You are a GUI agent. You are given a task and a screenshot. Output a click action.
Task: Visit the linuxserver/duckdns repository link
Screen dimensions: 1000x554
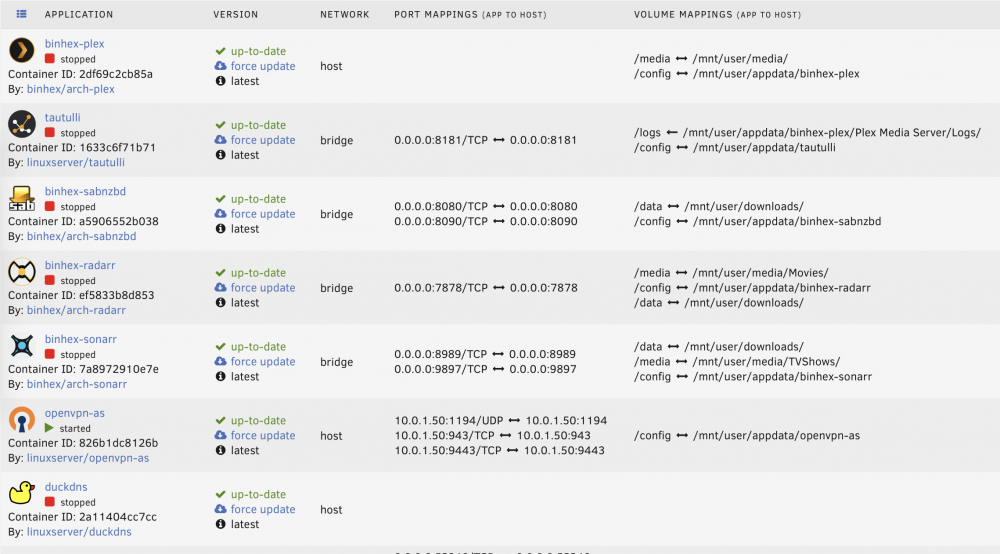pyautogui.click(x=79, y=532)
